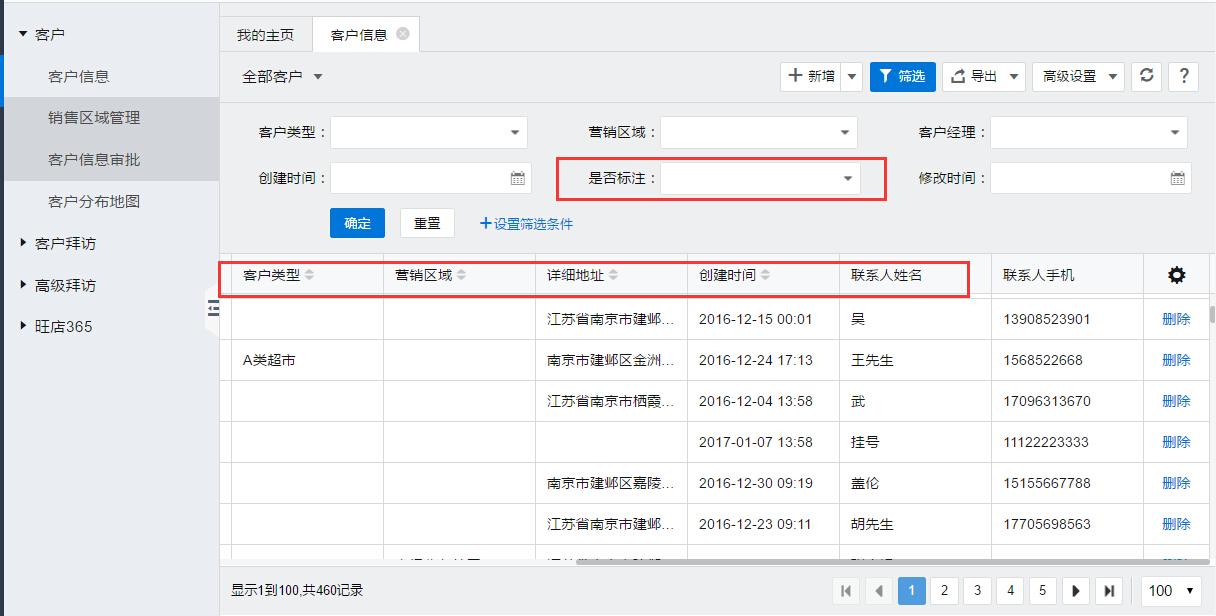Click the 确定 button

point(357,223)
